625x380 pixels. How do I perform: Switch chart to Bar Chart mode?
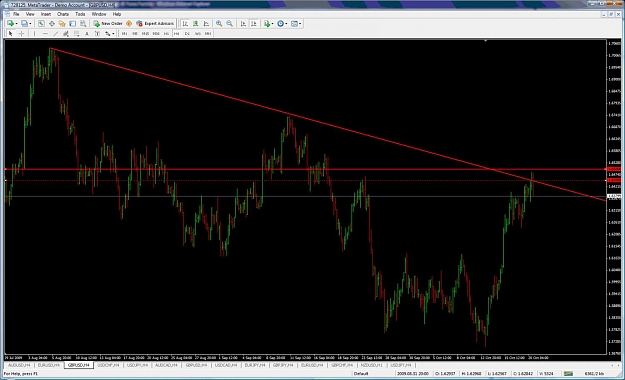pyautogui.click(x=185, y=24)
